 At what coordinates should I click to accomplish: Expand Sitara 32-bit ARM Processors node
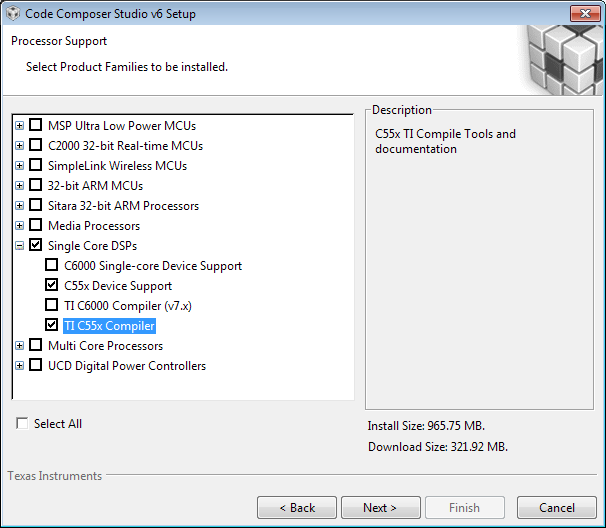click(19, 206)
